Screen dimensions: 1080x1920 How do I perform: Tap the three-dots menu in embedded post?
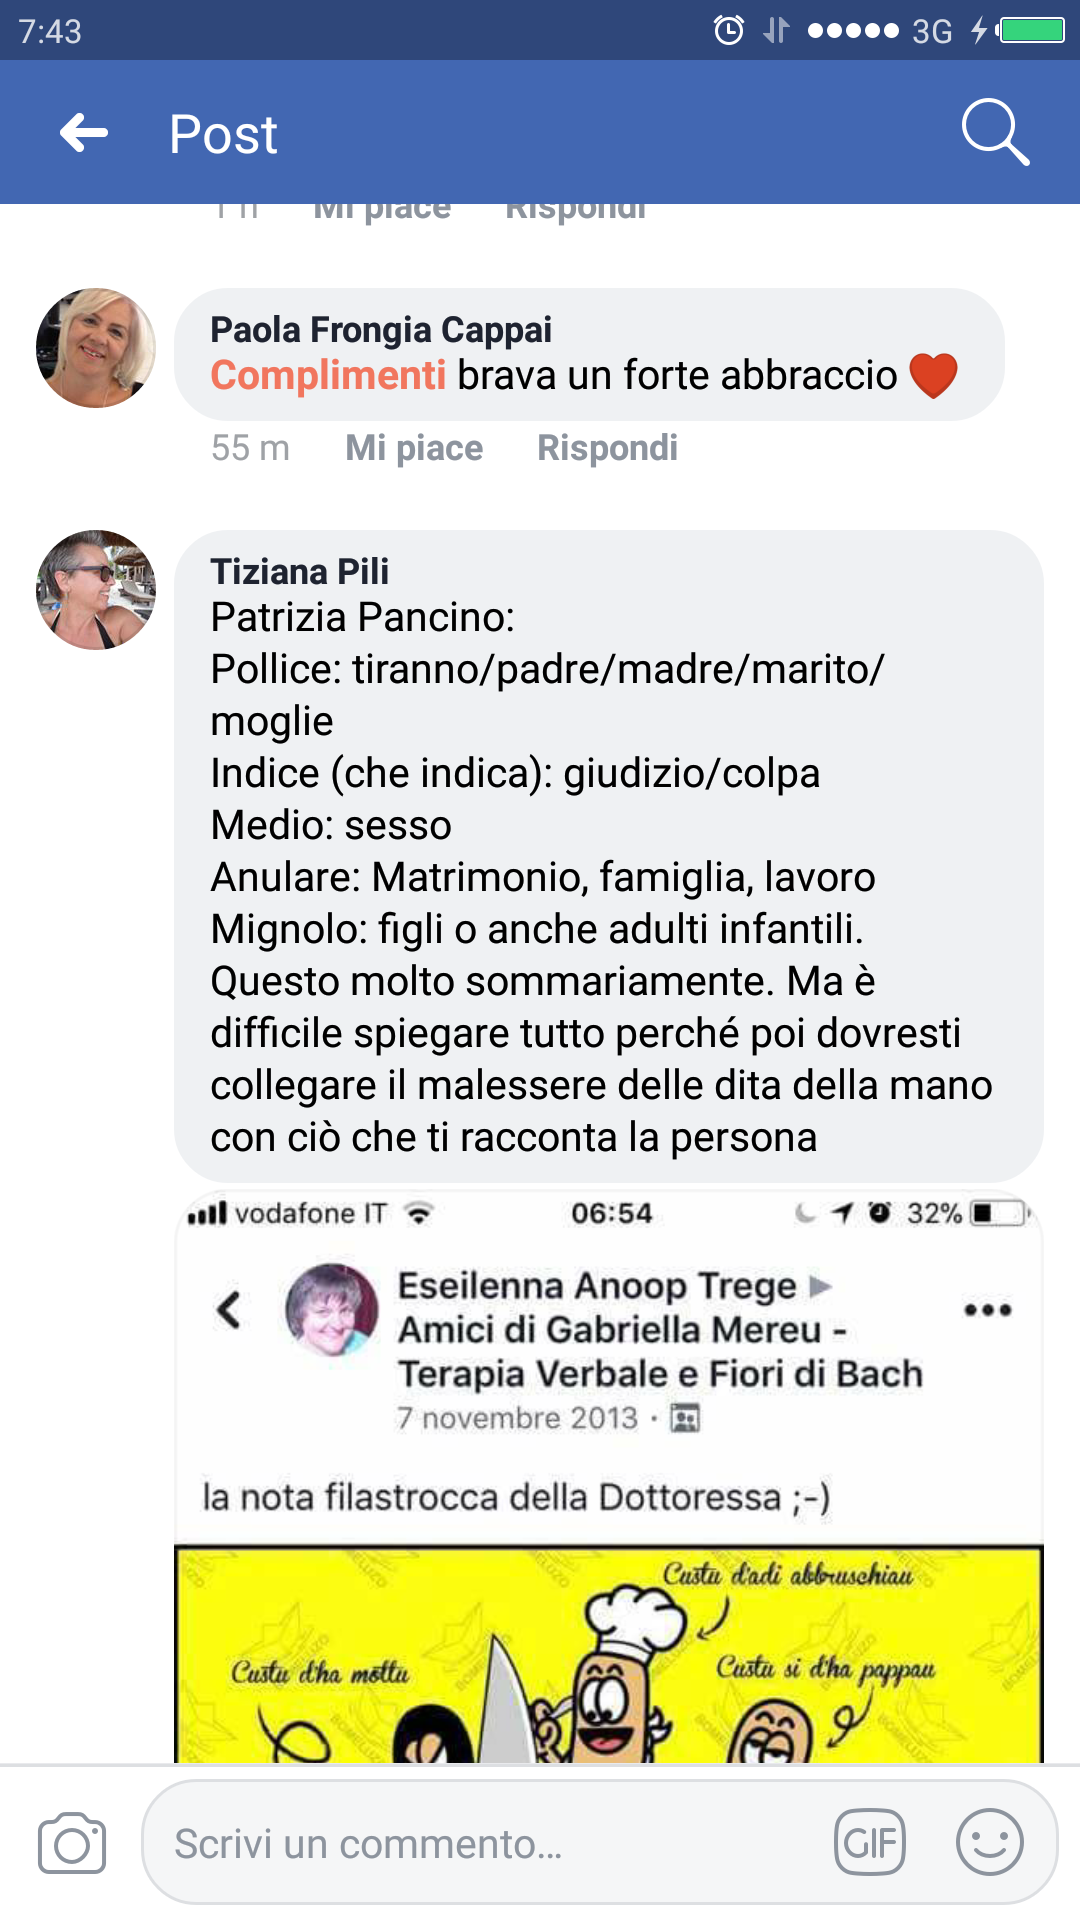pyautogui.click(x=987, y=1310)
